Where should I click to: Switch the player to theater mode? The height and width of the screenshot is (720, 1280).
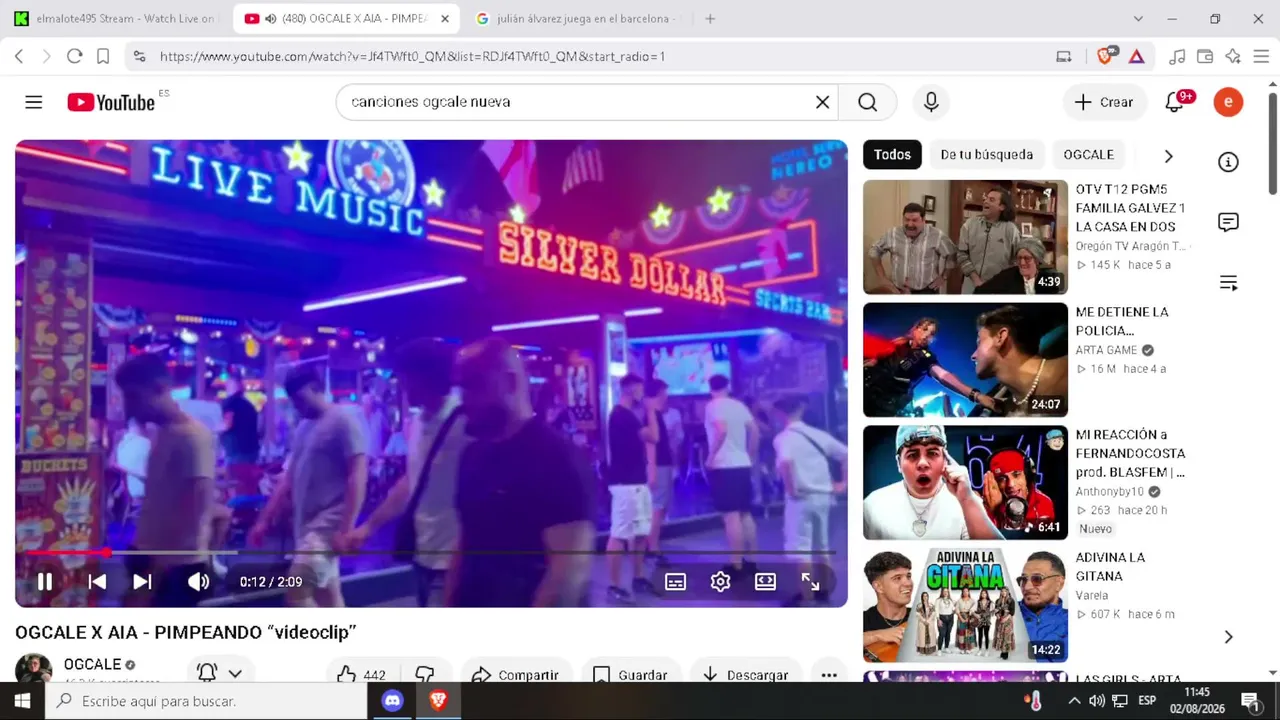765,581
